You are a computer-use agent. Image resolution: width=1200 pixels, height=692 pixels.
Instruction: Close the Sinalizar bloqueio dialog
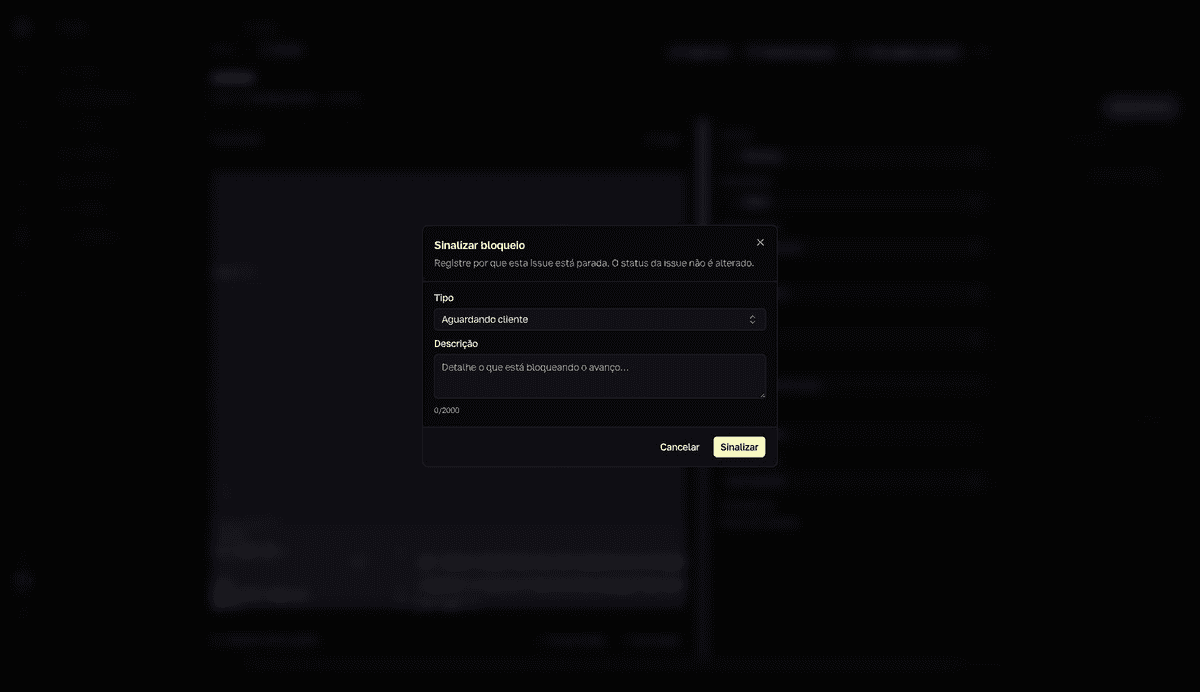pos(760,242)
